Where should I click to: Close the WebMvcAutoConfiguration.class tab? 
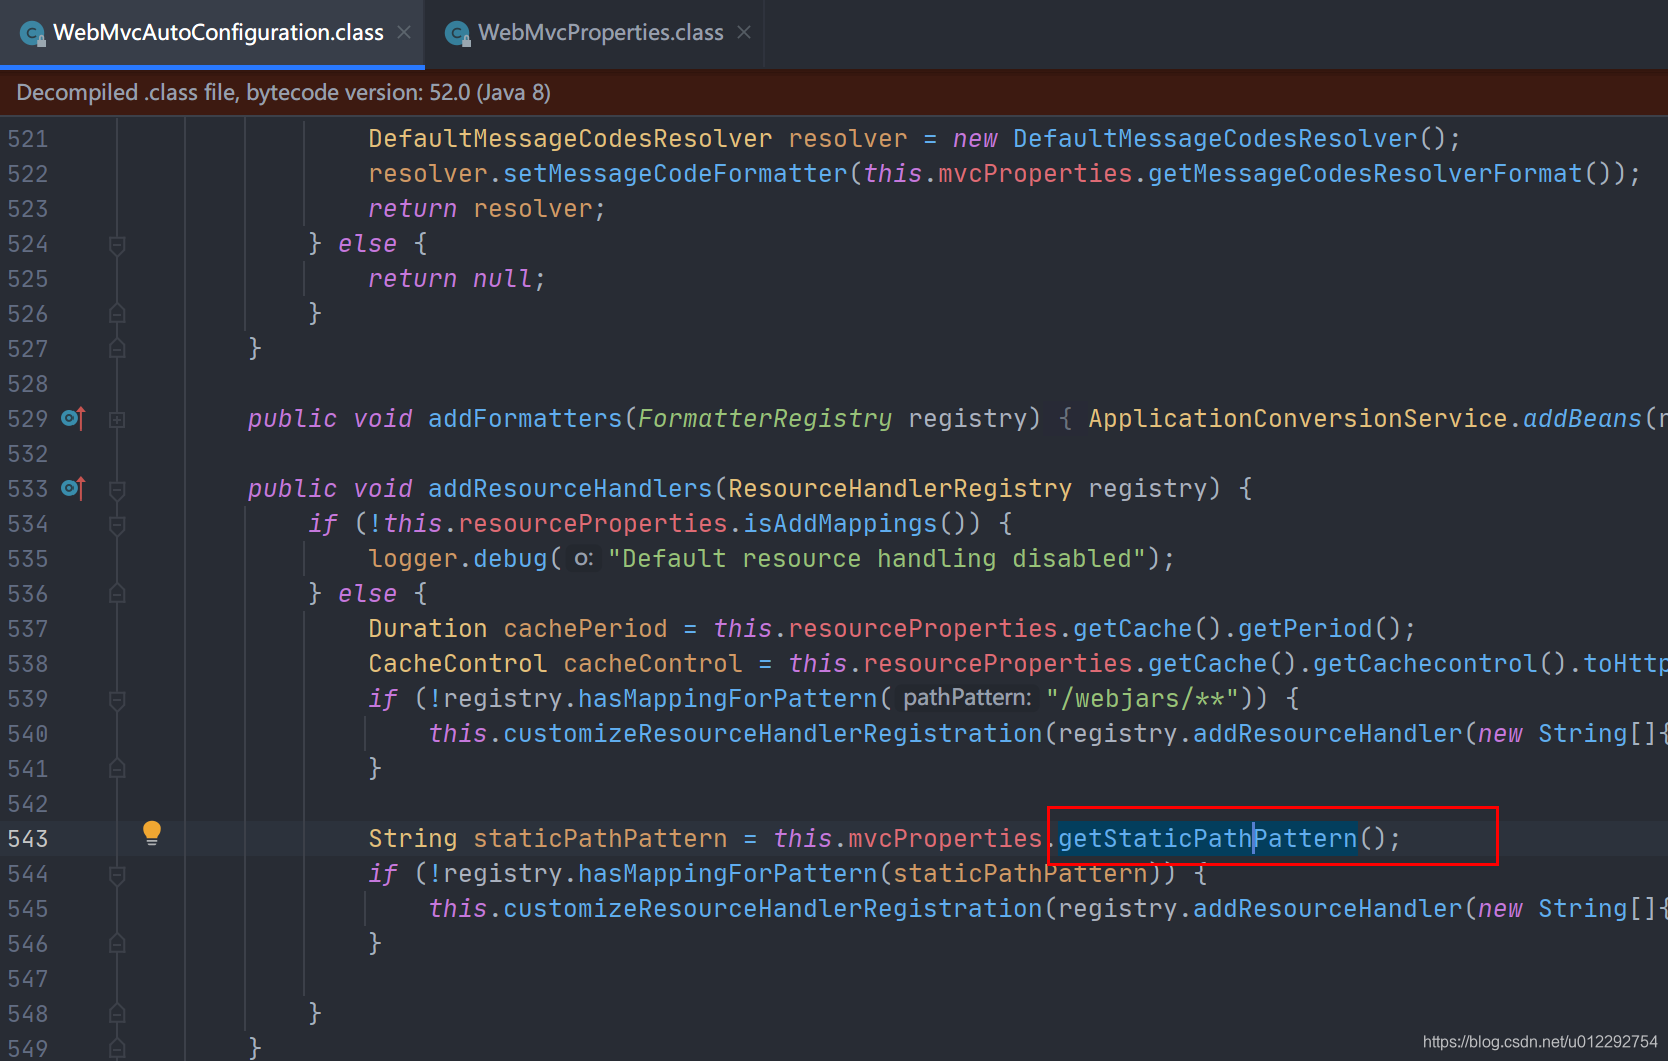tap(404, 32)
